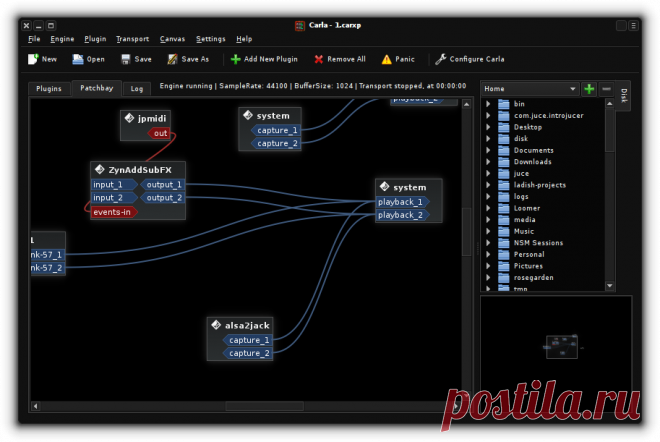Expand the ladish-projects folder arrow
The width and height of the screenshot is (660, 442).
tap(488, 185)
